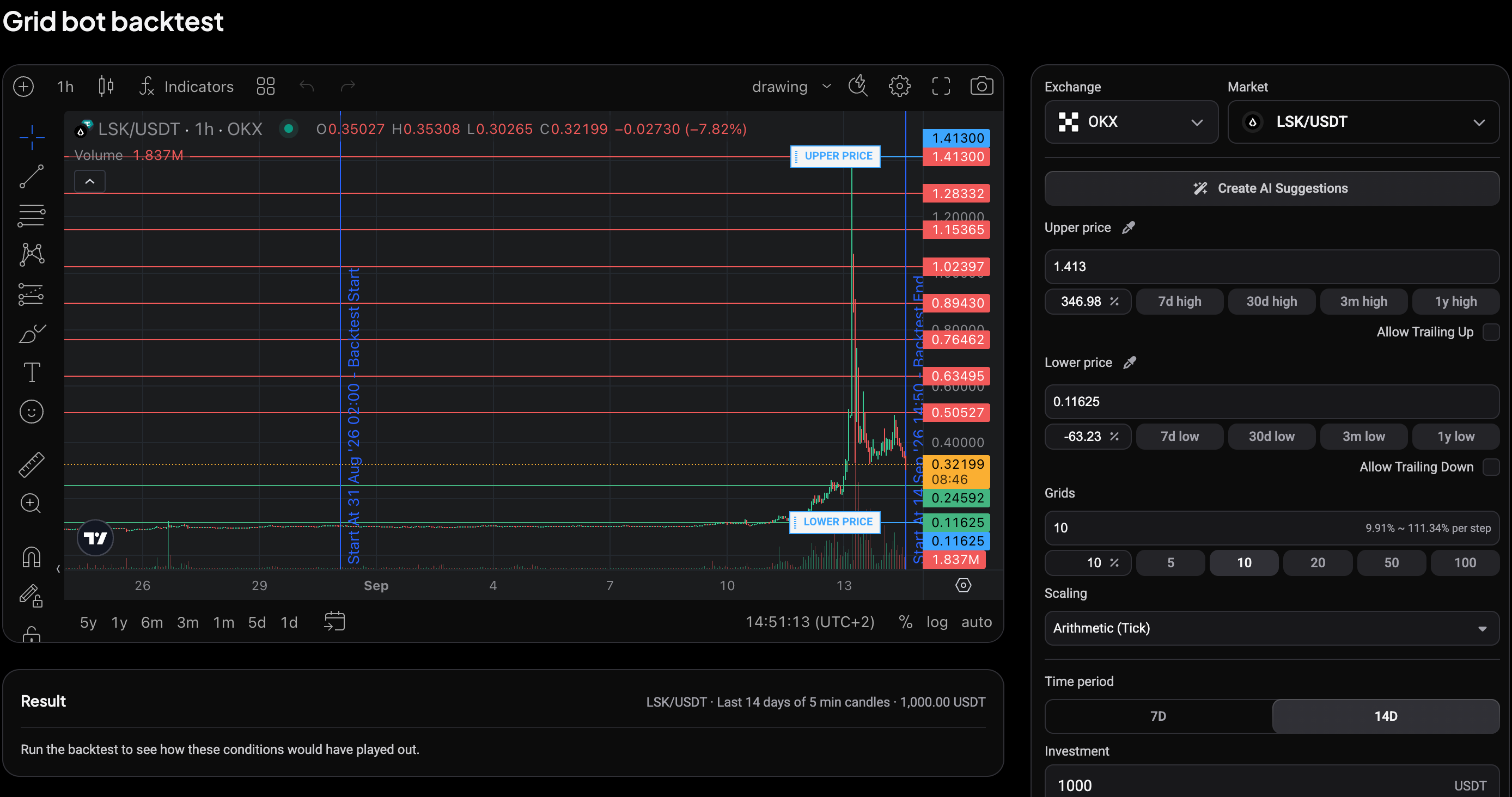
Task: Open the pattern drawing tools
Action: pos(32,254)
